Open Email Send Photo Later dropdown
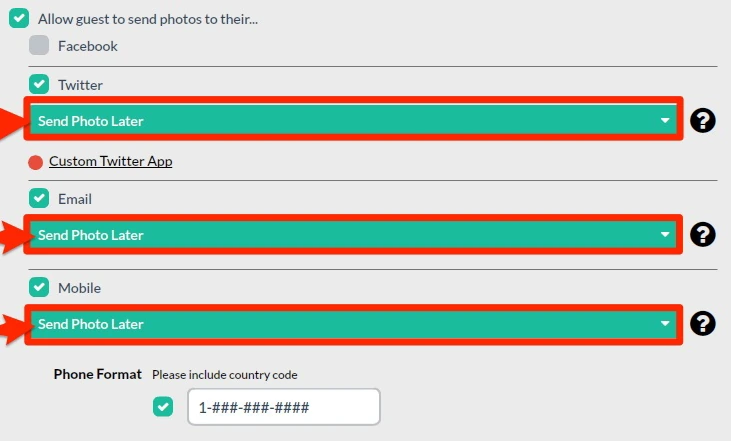This screenshot has width=731, height=441. (353, 234)
